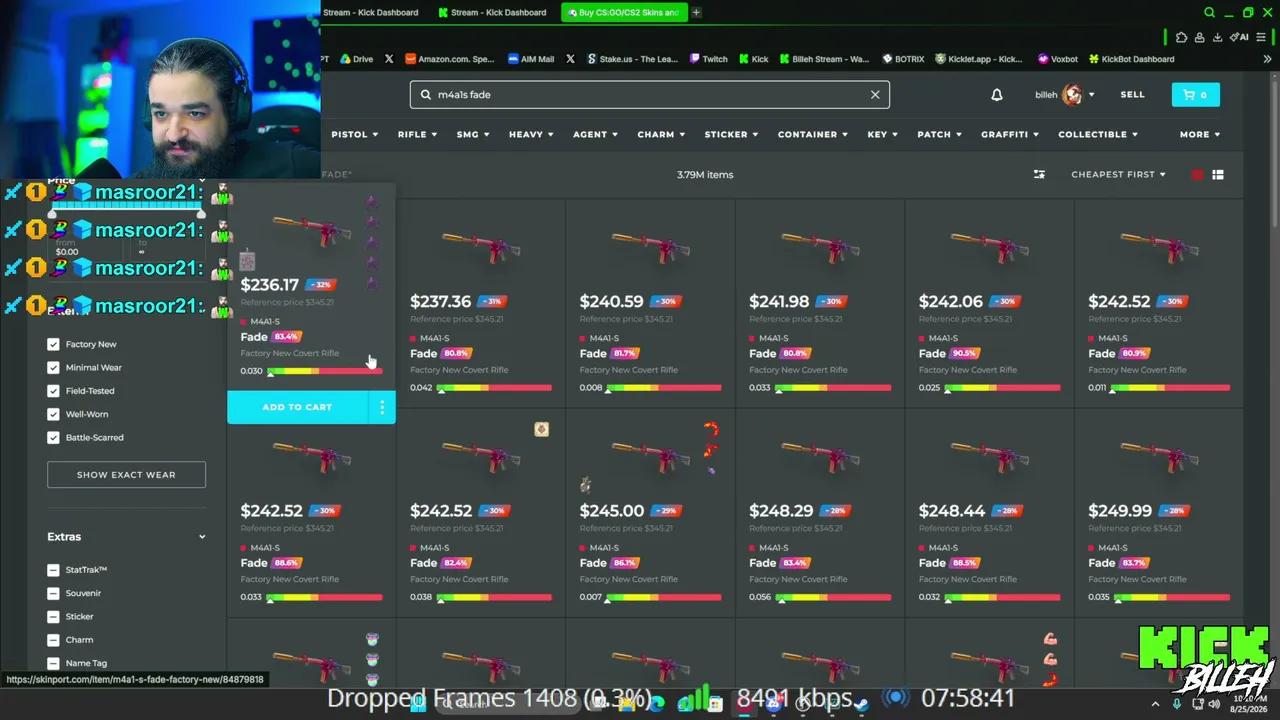Click the Show Exact Wear button

coord(126,475)
